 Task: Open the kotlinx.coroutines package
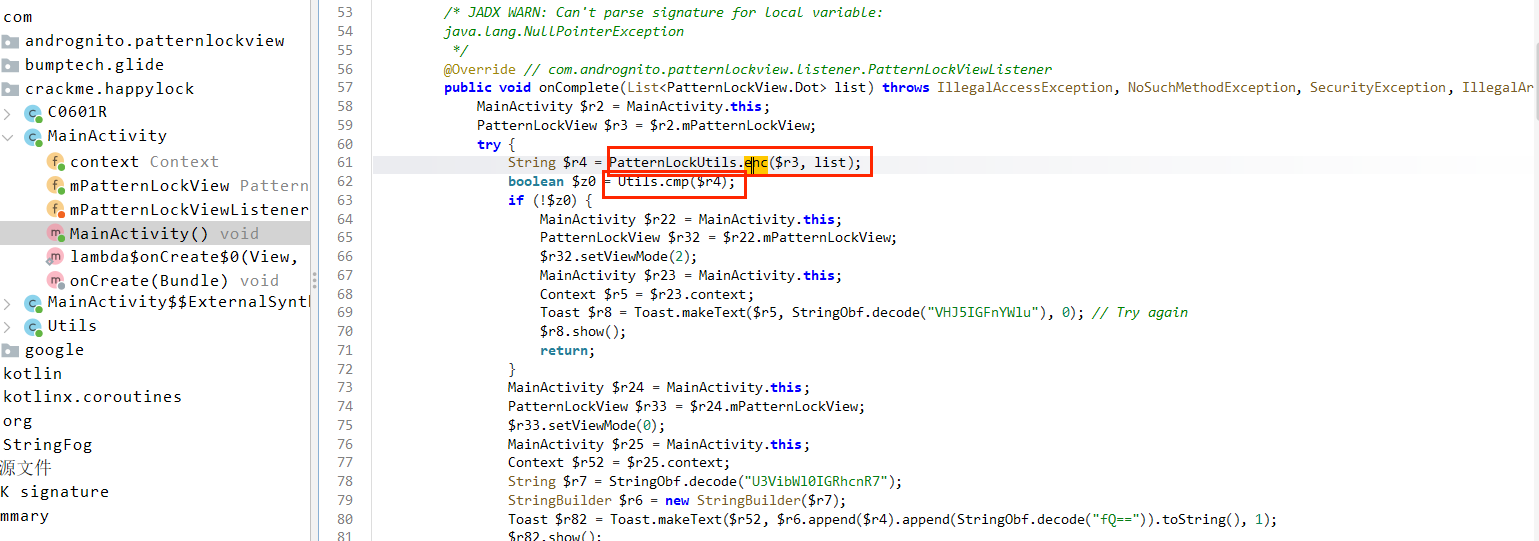click(x=92, y=397)
